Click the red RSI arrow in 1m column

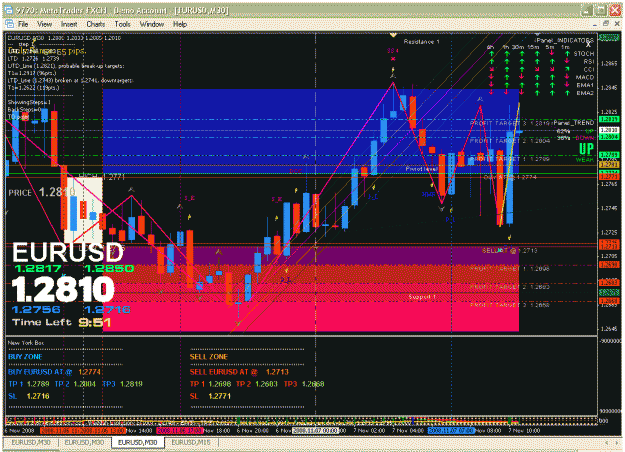point(567,61)
